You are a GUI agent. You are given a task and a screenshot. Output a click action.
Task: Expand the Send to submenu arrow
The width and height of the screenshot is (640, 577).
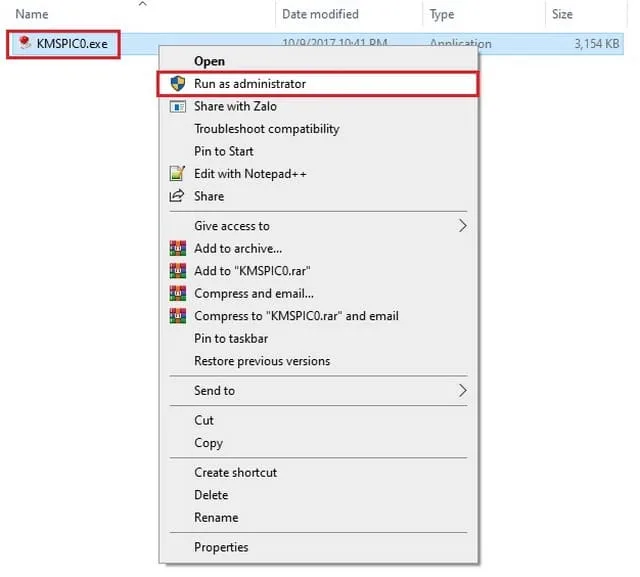(x=462, y=390)
